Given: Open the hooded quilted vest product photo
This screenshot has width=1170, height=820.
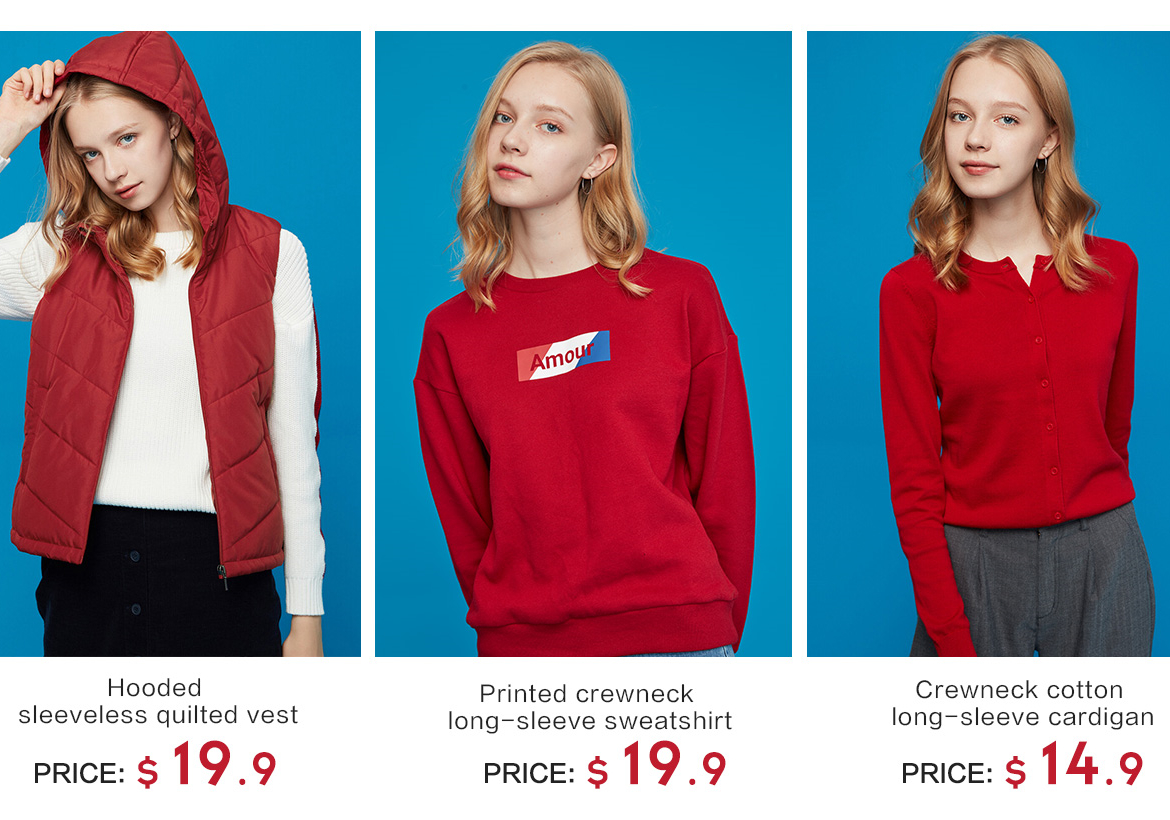Looking at the screenshot, I should [x=180, y=343].
